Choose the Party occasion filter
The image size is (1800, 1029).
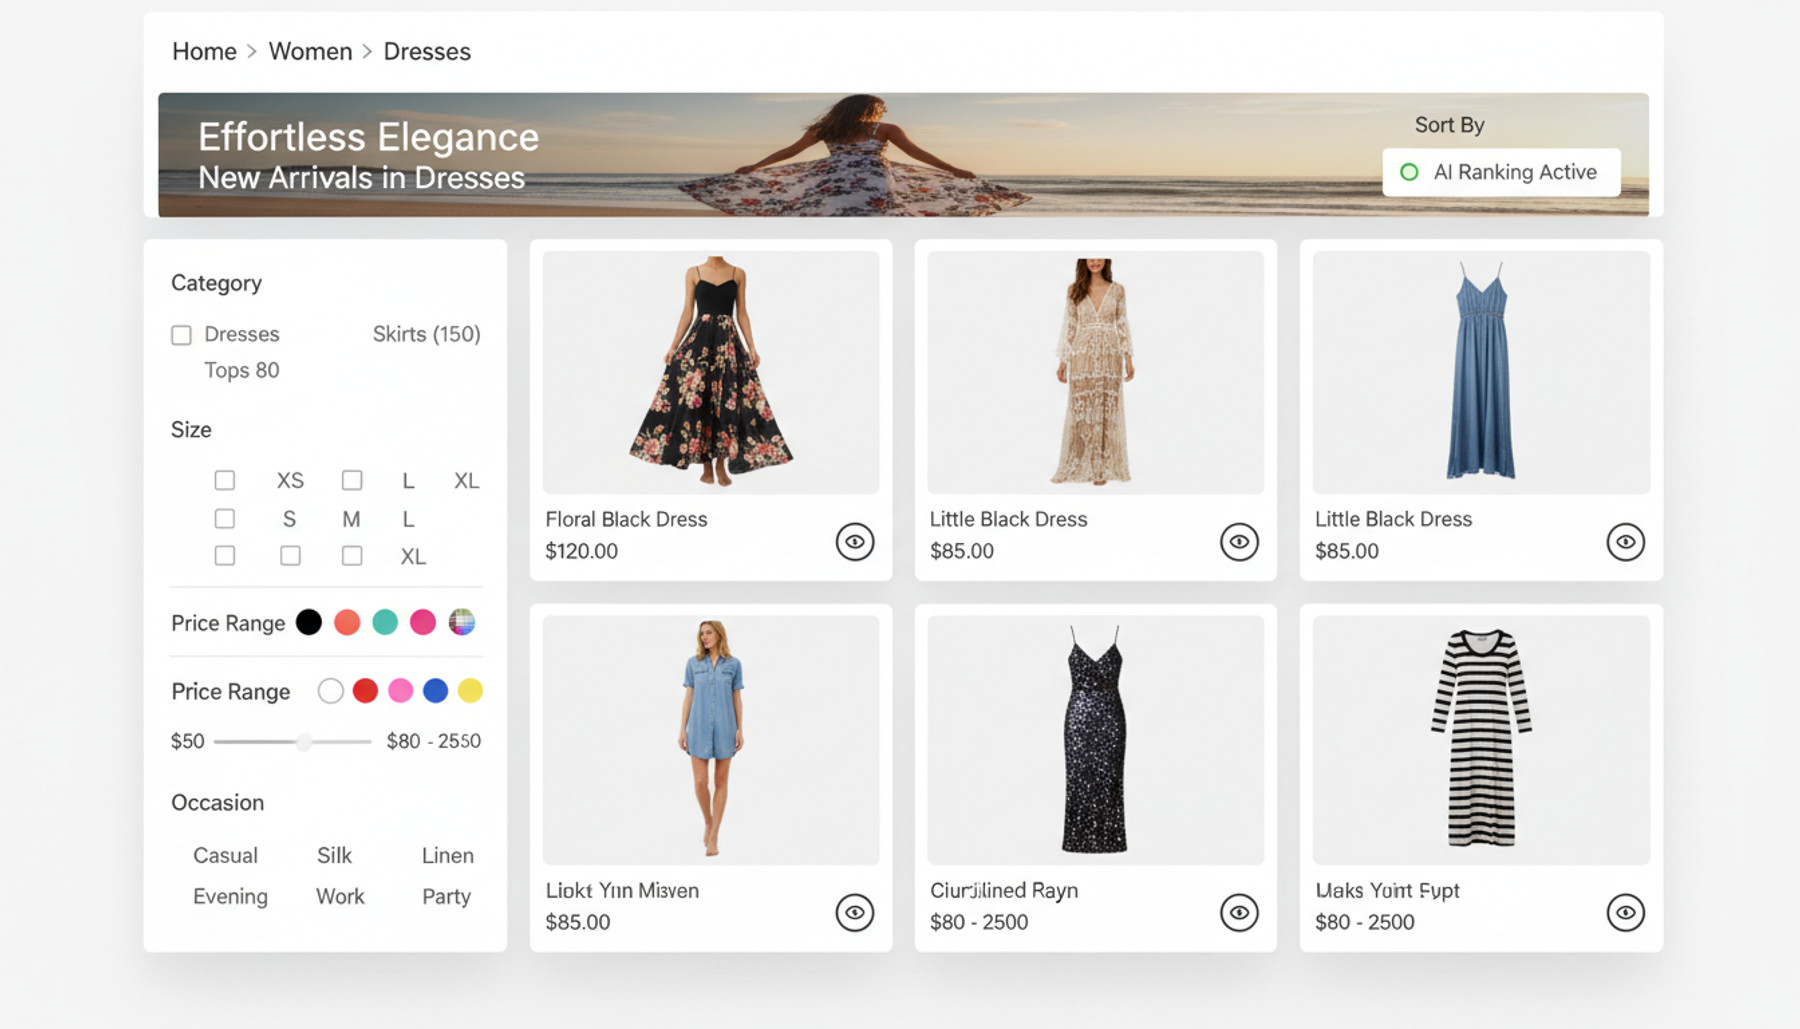[x=446, y=896]
